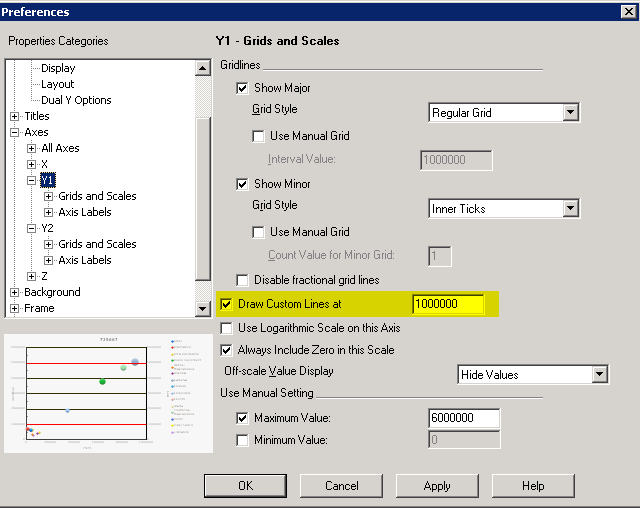Enable Use Logarithmic Scale on this Axis
640x508 pixels.
tap(226, 328)
